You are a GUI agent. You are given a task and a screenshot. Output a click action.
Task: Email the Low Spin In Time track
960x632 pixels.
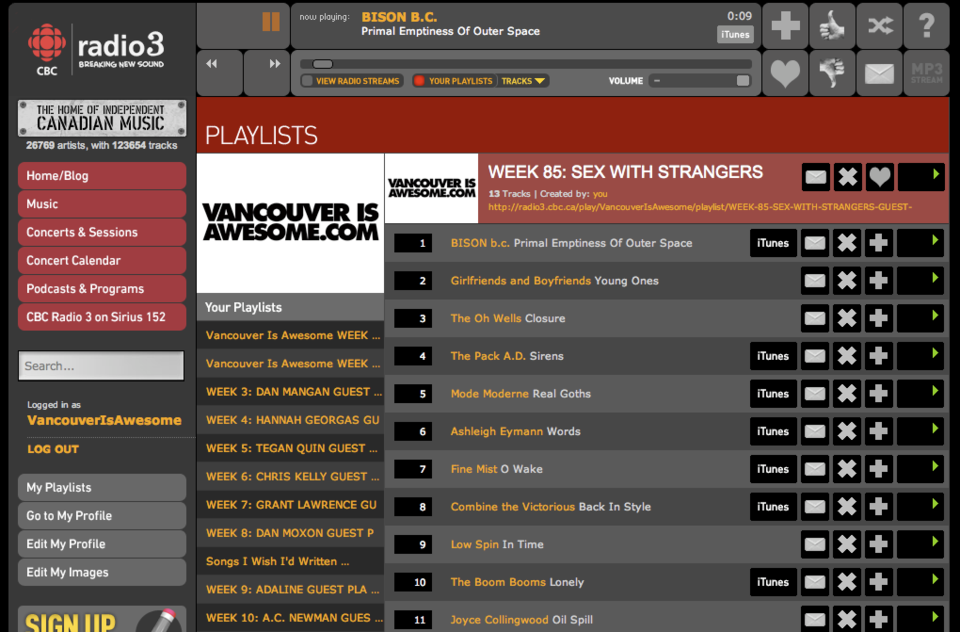point(815,544)
